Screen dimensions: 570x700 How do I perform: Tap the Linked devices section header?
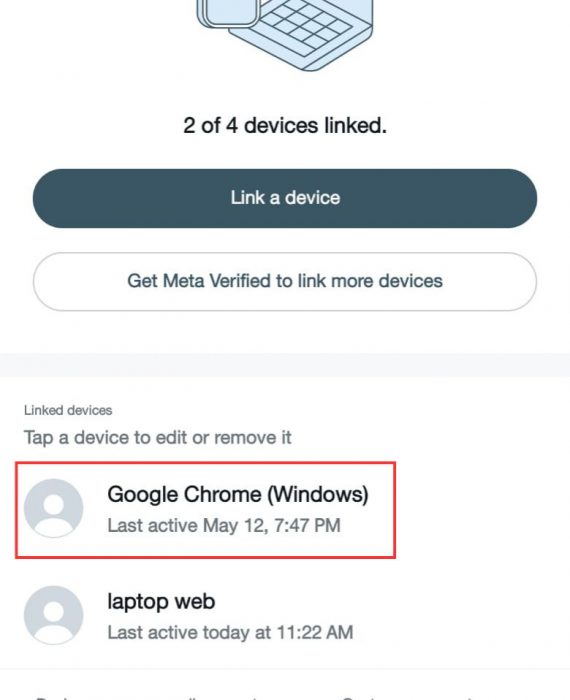[x=68, y=410]
